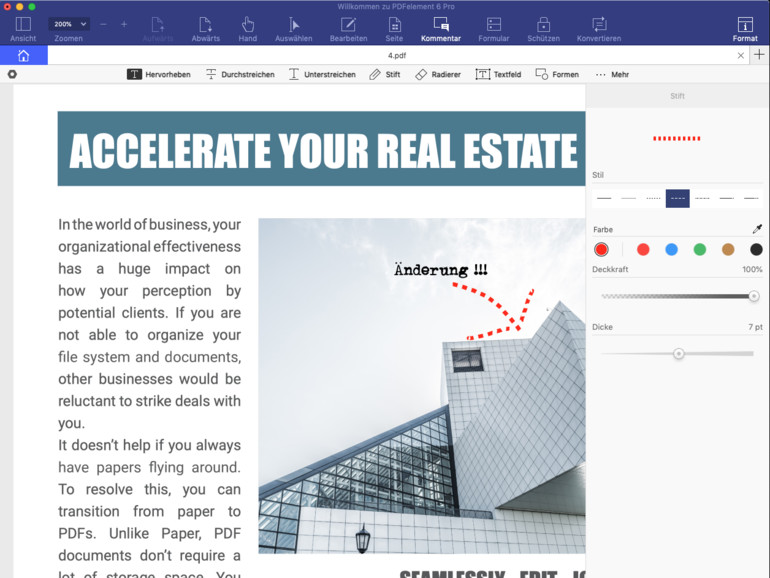Select the Stift pencil tool

click(x=385, y=74)
